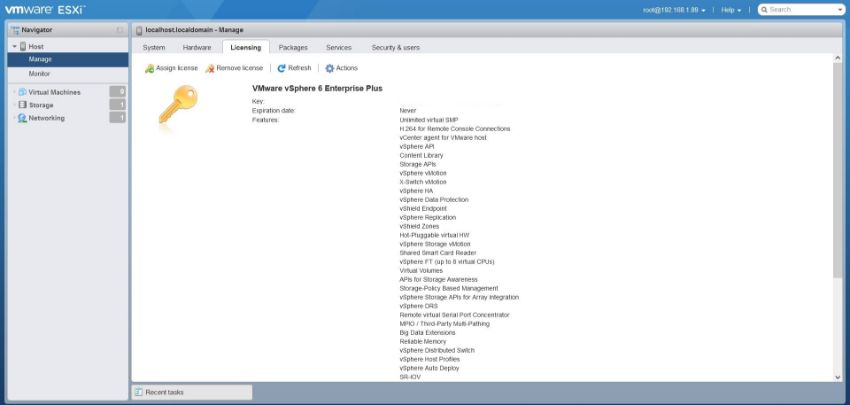850x405 pixels.
Task: Click the host icon beside localhost.localdomain title
Action: 139,30
